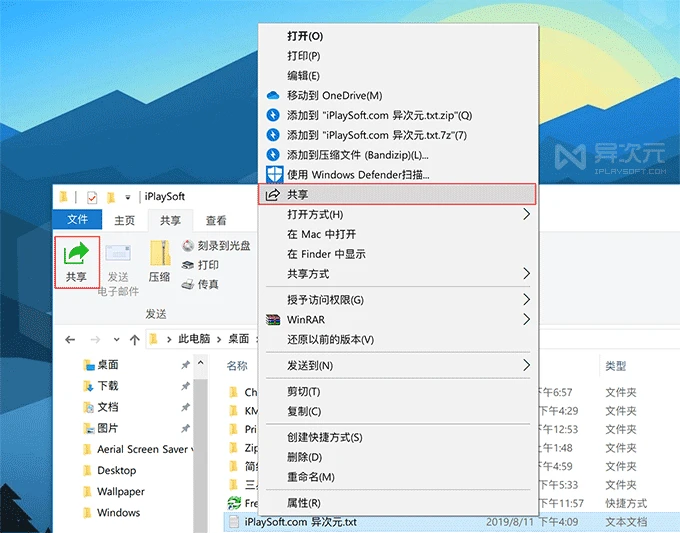The height and width of the screenshot is (533, 680).
Task: Click the properties checkmark icon in title bar
Action: point(91,197)
